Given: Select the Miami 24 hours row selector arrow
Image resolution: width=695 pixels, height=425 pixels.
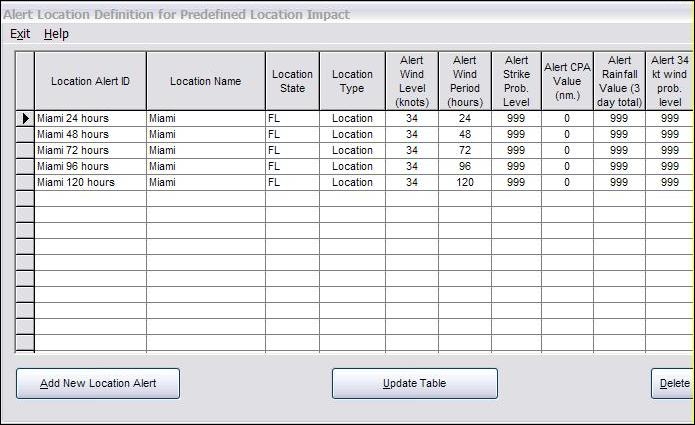Looking at the screenshot, I should pyautogui.click(x=25, y=119).
